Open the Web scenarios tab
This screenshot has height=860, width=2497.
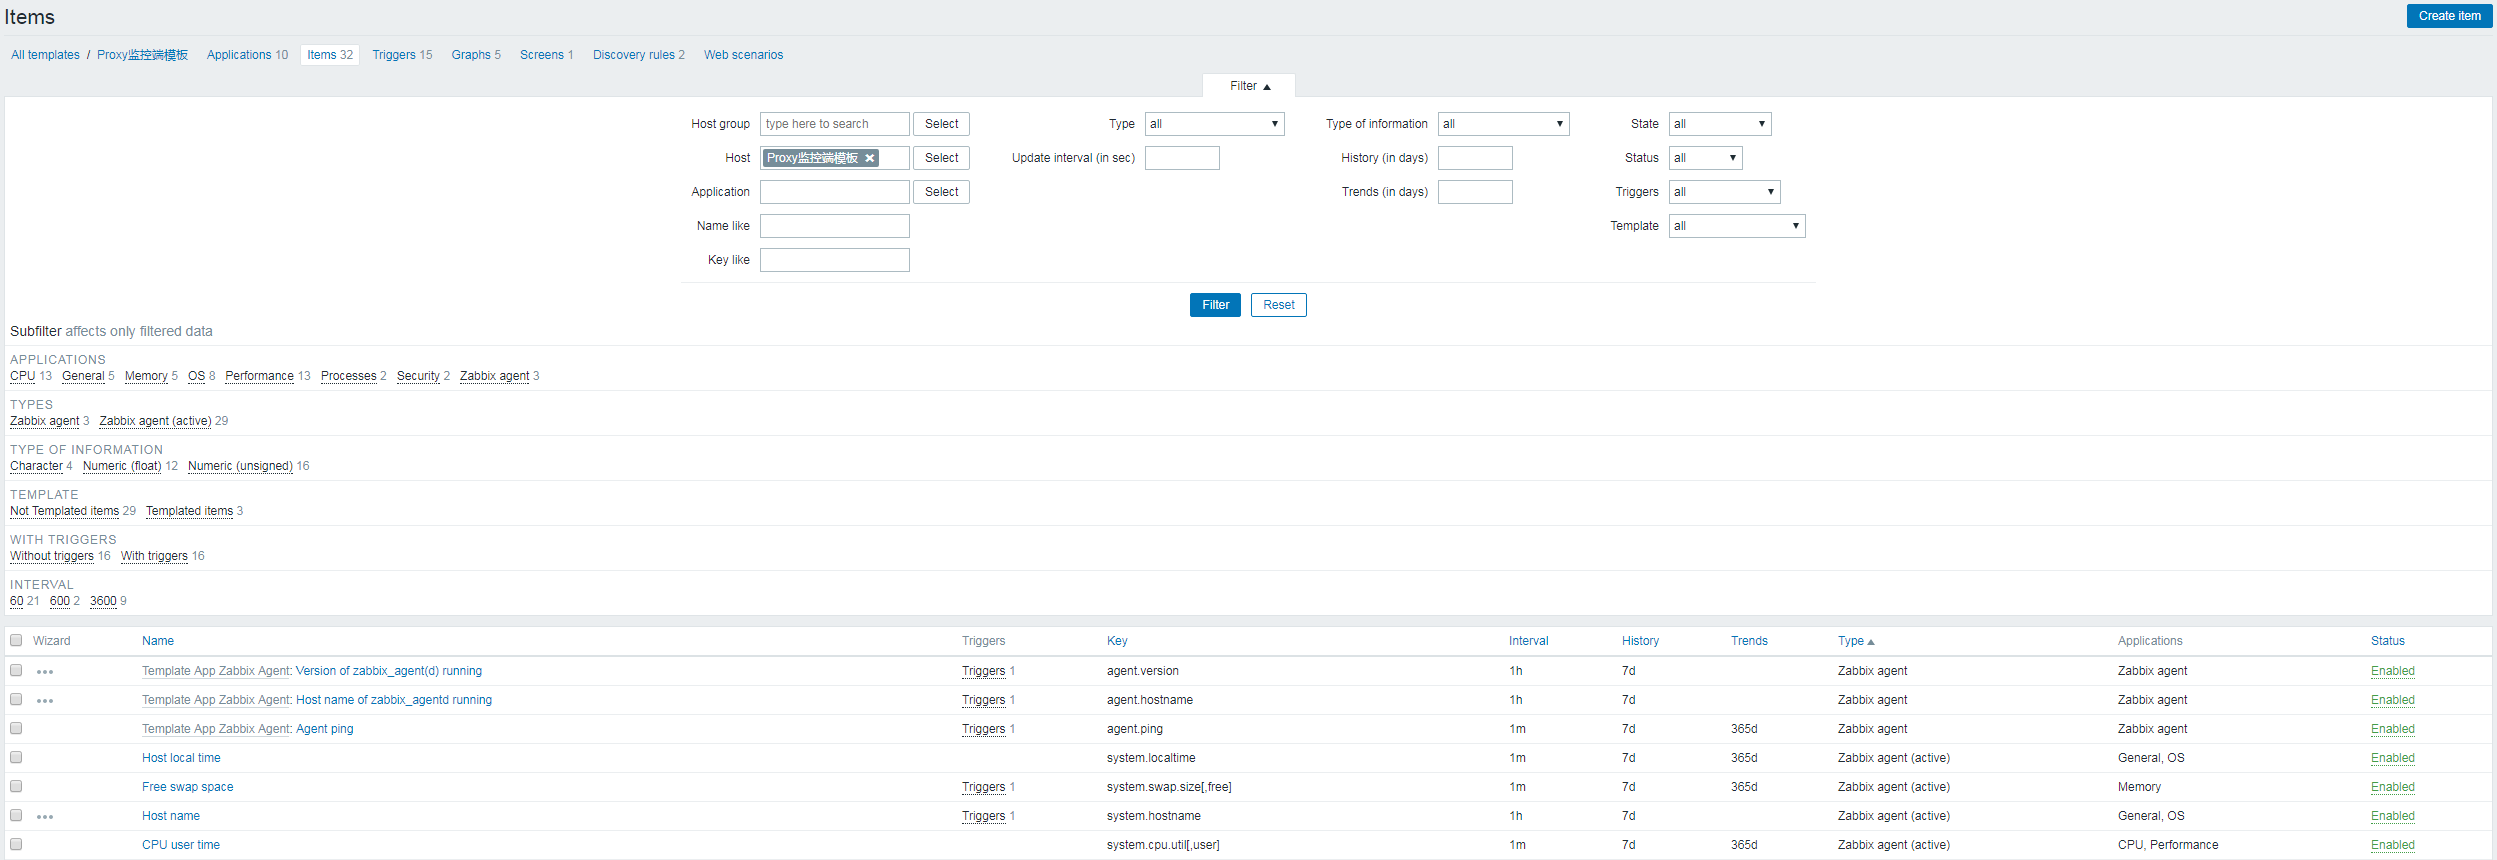[x=743, y=55]
